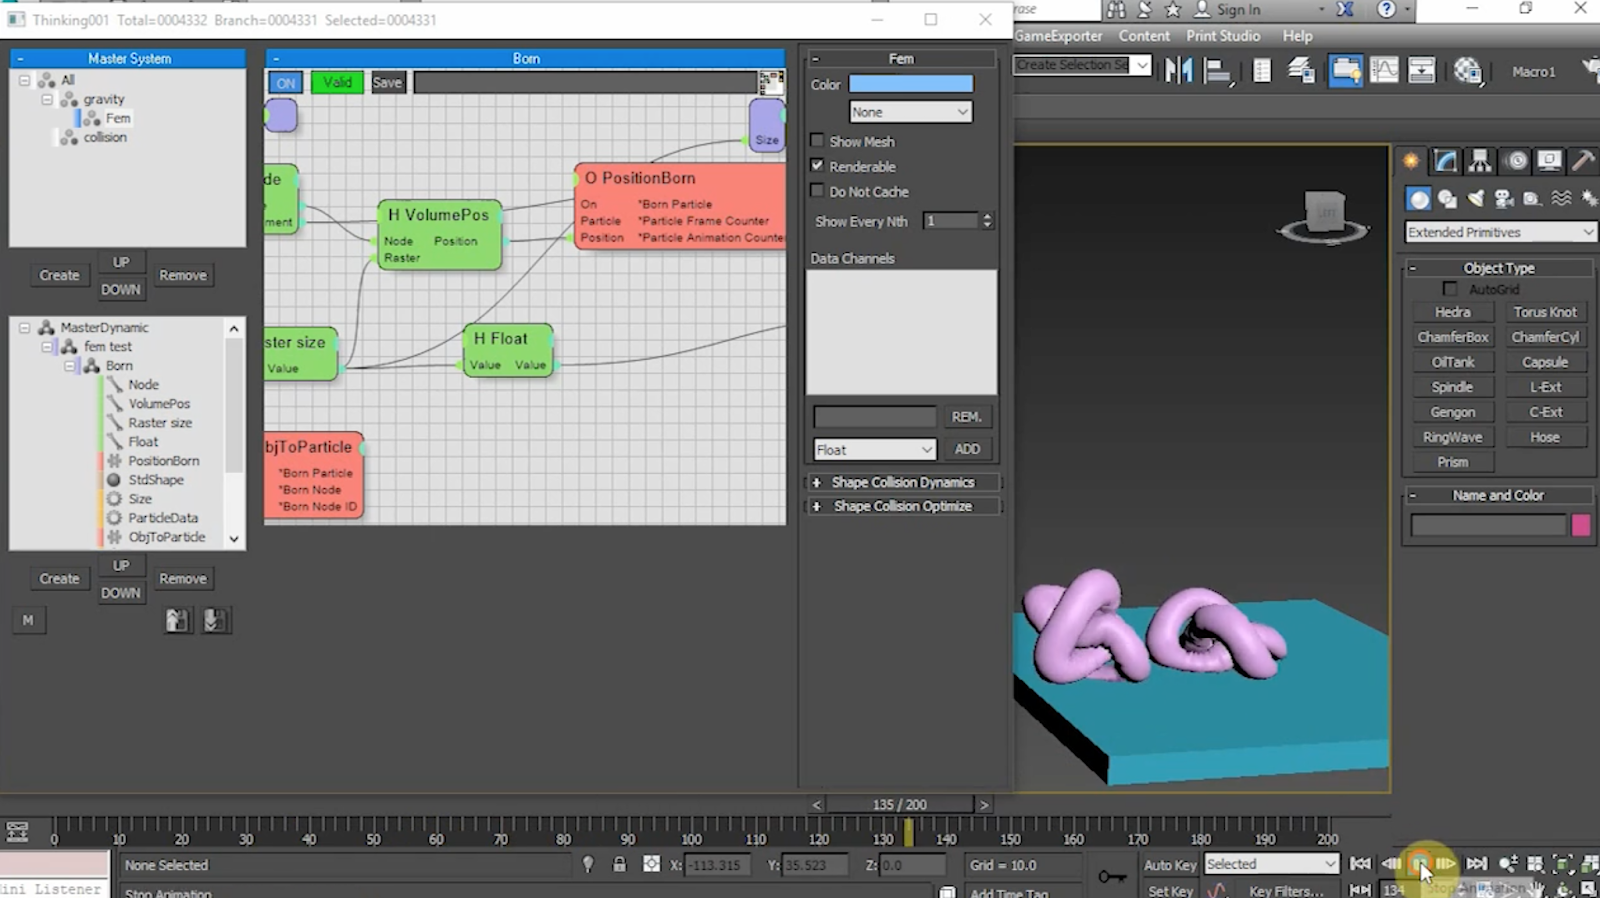The height and width of the screenshot is (898, 1600).
Task: Open the GameExporter menu
Action: (1058, 36)
